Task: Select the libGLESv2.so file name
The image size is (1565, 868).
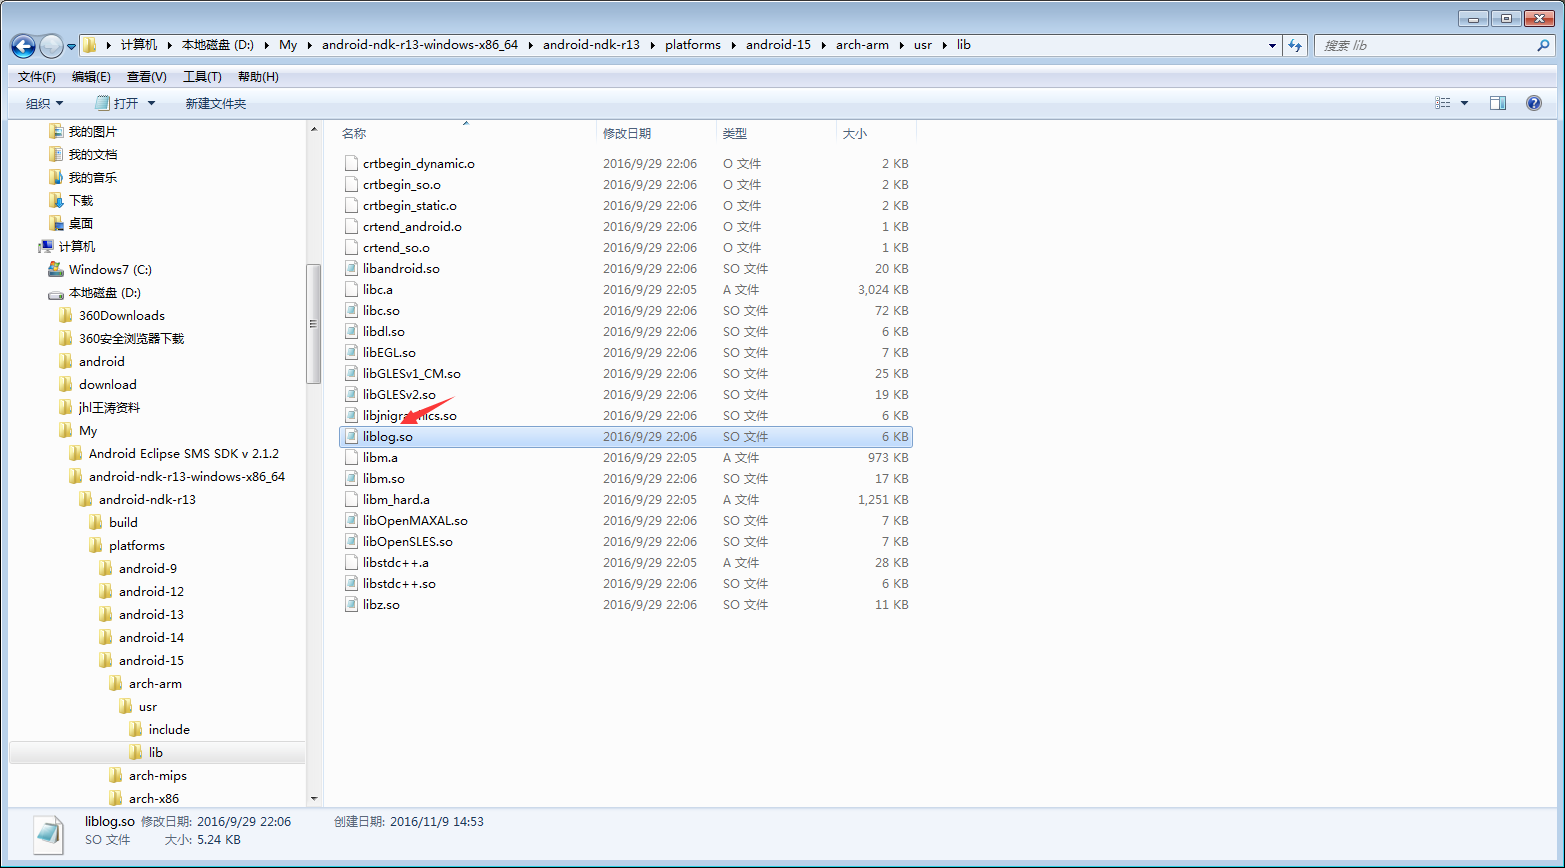Action: [399, 394]
